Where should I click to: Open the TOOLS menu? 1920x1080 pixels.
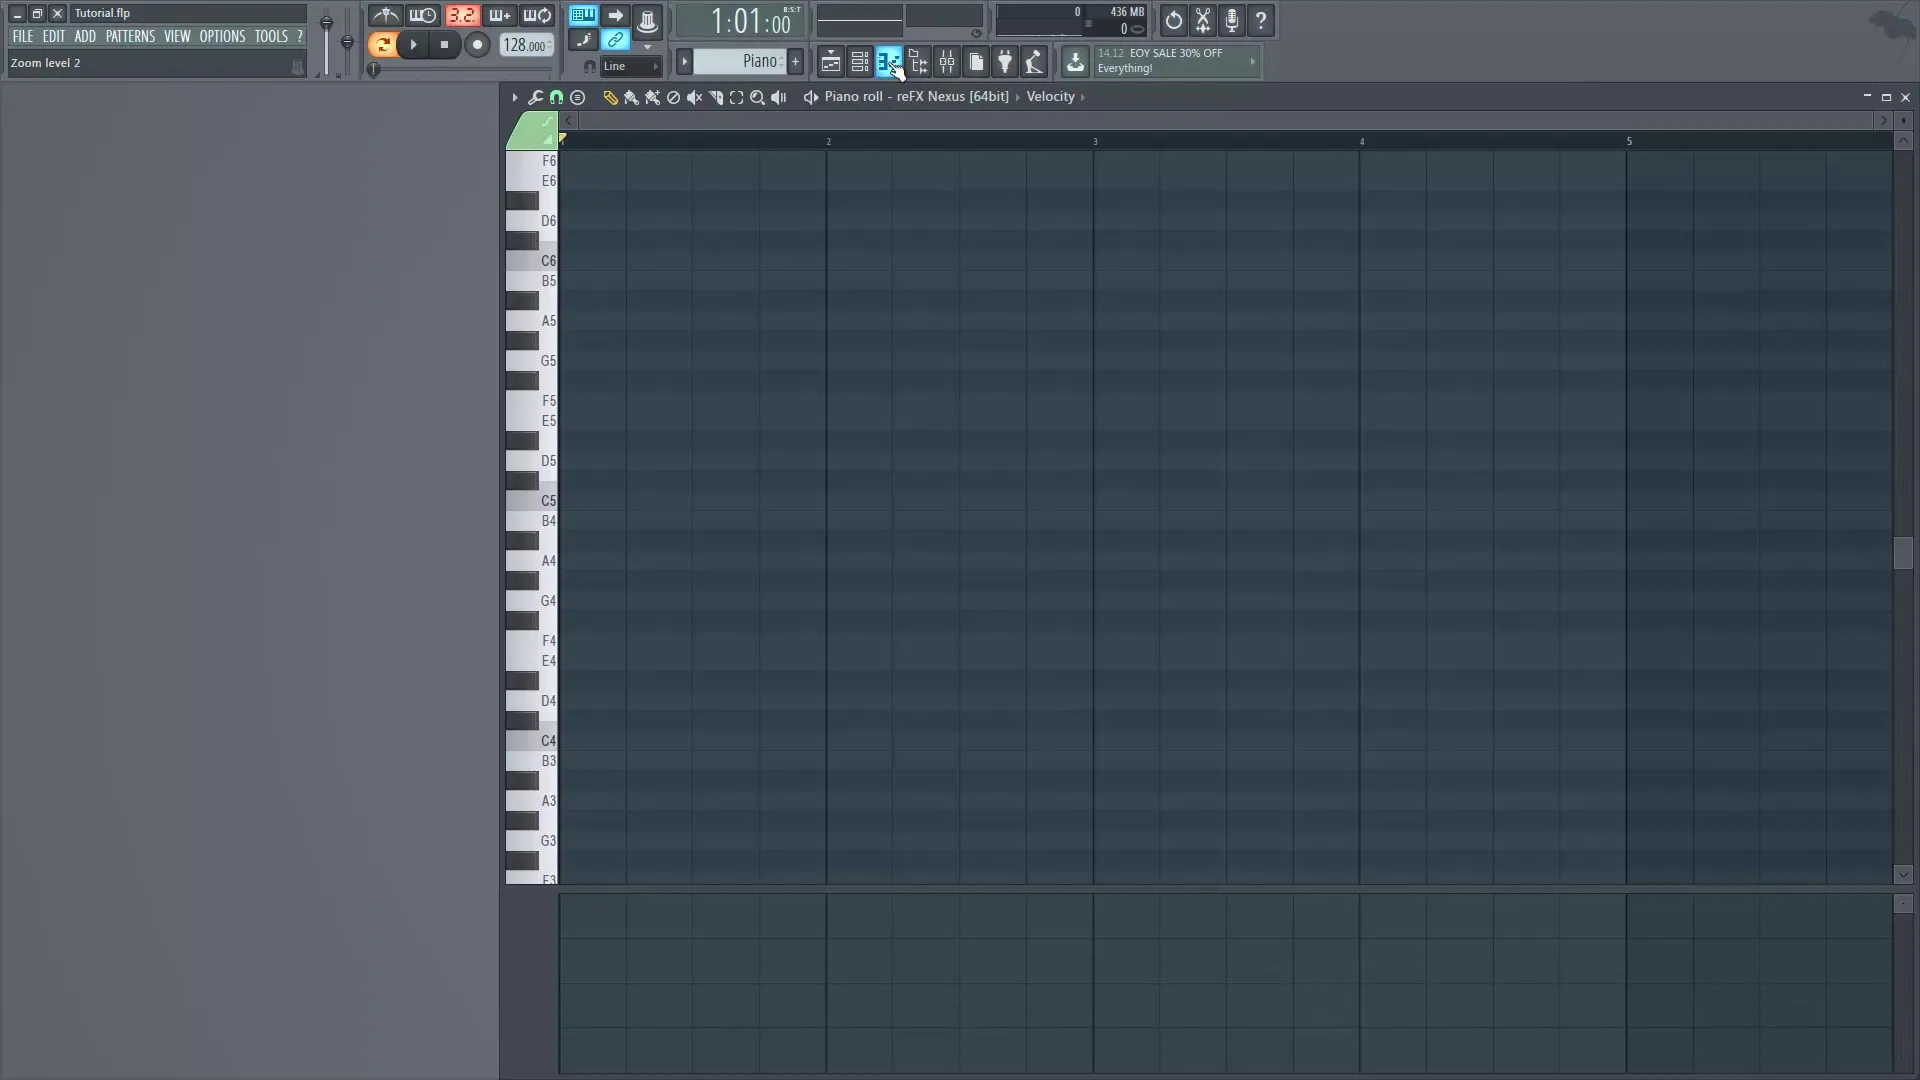coord(272,36)
